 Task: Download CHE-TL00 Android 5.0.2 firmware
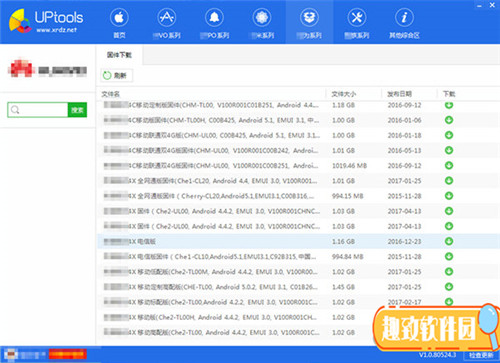pyautogui.click(x=449, y=287)
